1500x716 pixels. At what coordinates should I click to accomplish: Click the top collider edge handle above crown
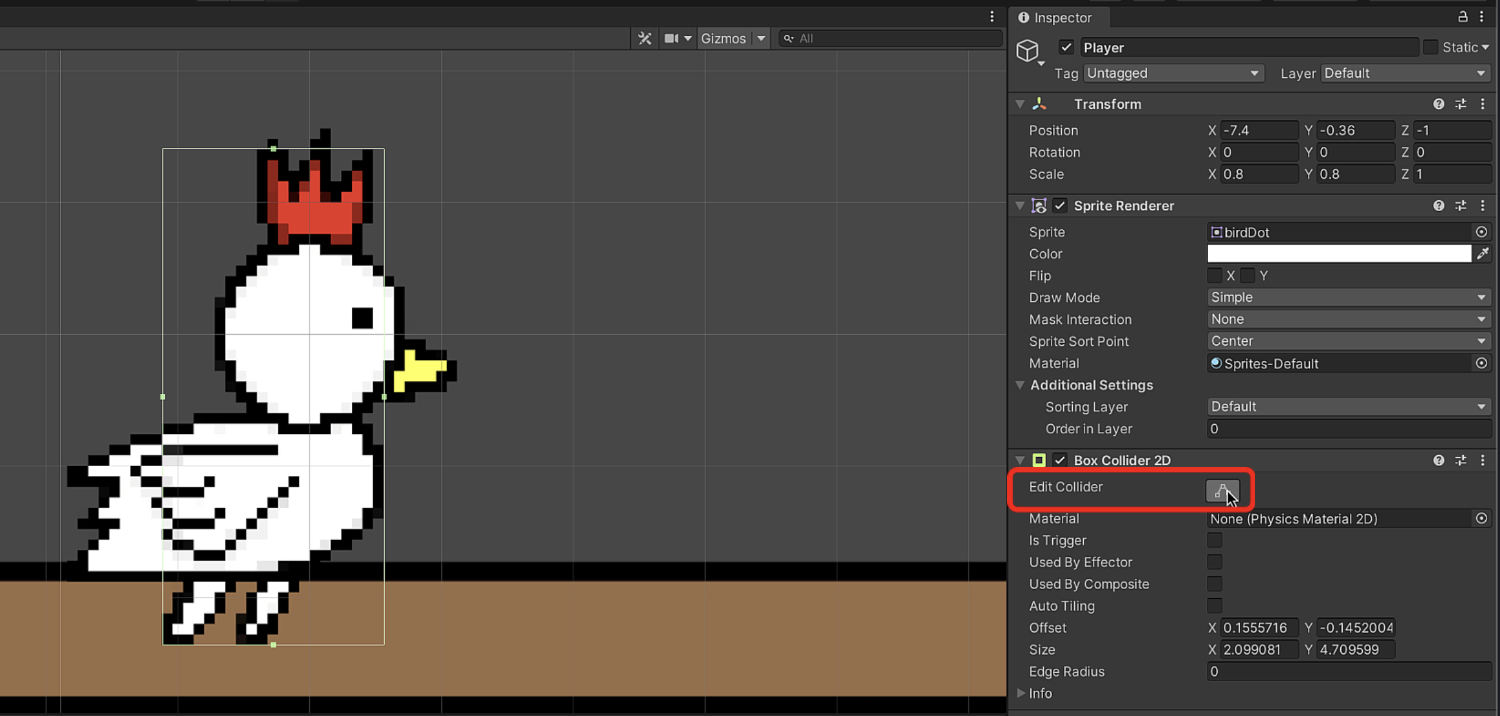(x=273, y=149)
